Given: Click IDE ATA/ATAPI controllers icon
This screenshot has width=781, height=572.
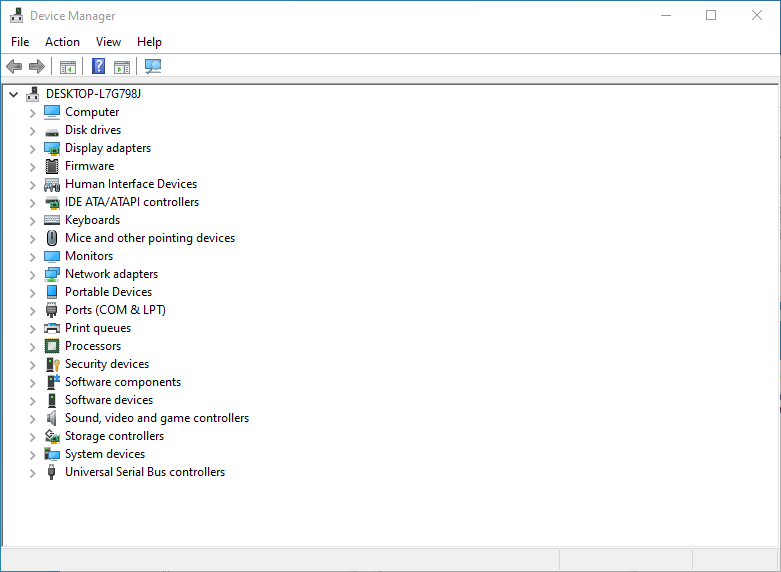Looking at the screenshot, I should point(52,202).
